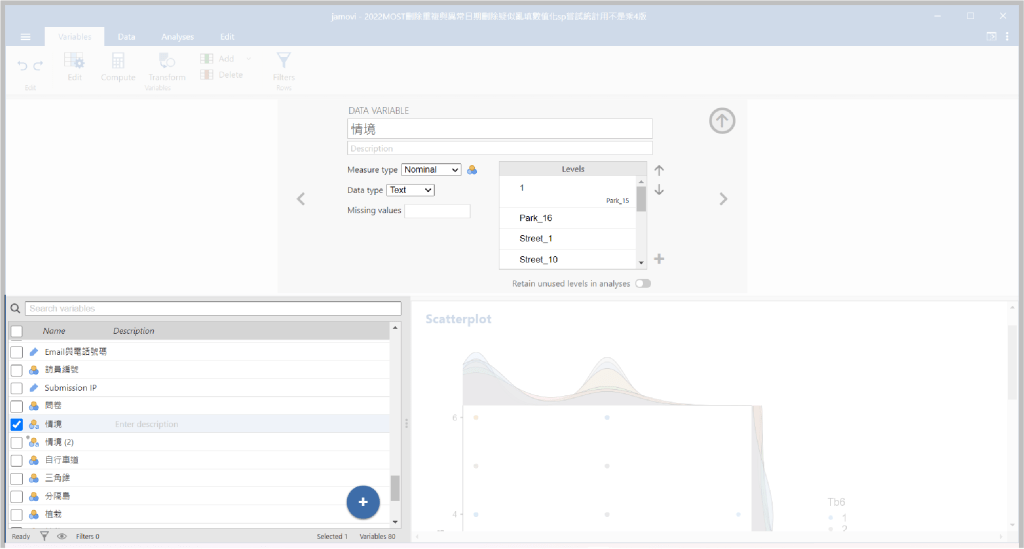Go to previous variable with left chevron
Screen dimensions: 1024x549
click(x=301, y=199)
